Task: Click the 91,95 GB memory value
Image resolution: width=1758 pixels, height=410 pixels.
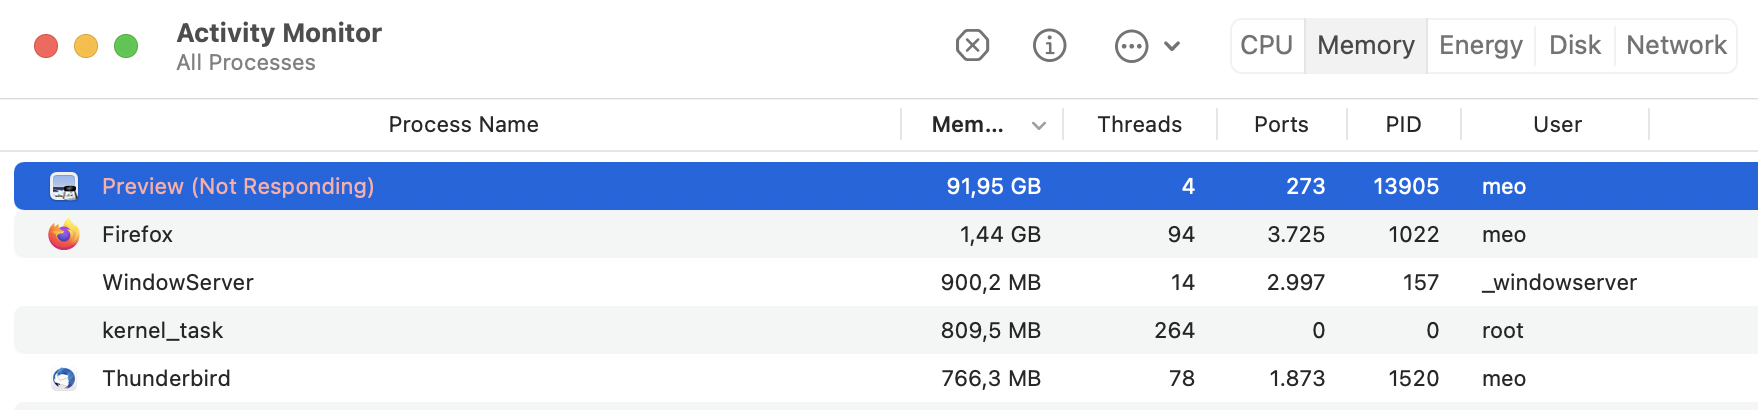Action: 994,186
